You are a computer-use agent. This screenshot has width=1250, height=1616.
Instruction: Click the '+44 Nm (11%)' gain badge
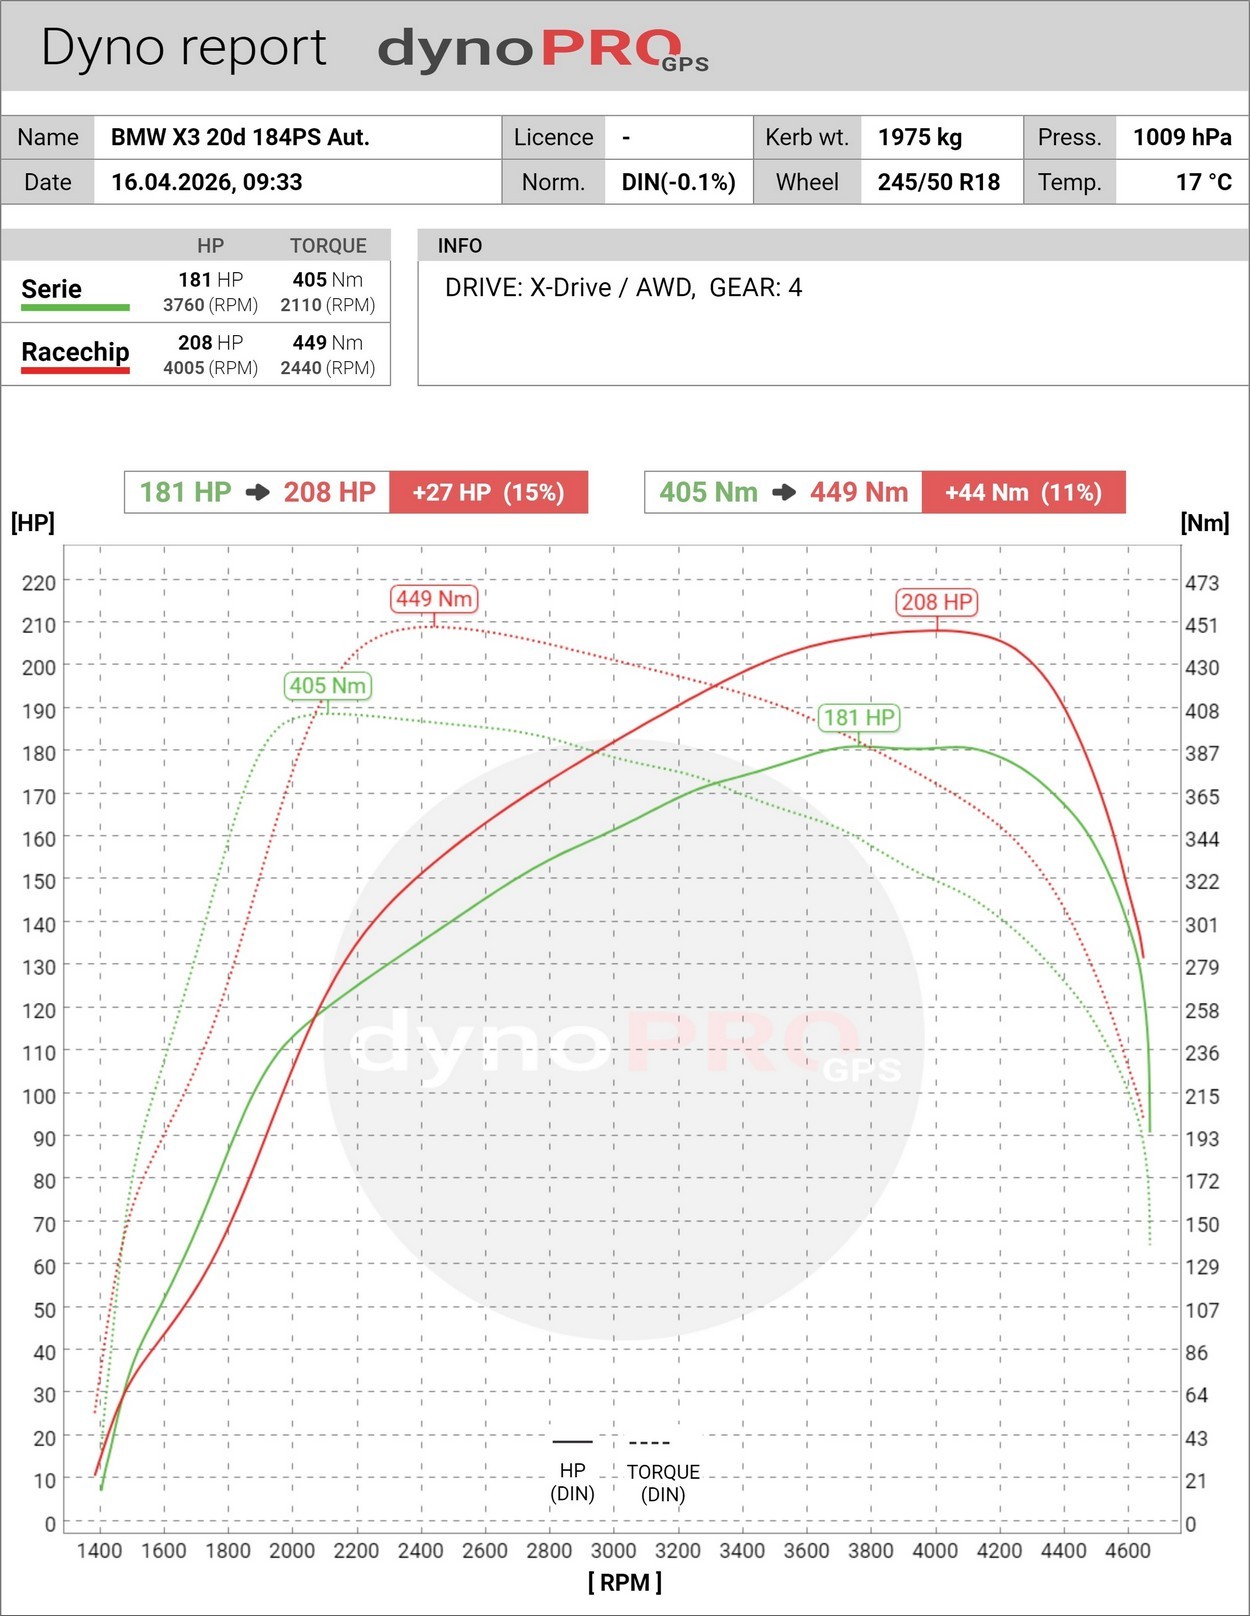[x=1023, y=492]
